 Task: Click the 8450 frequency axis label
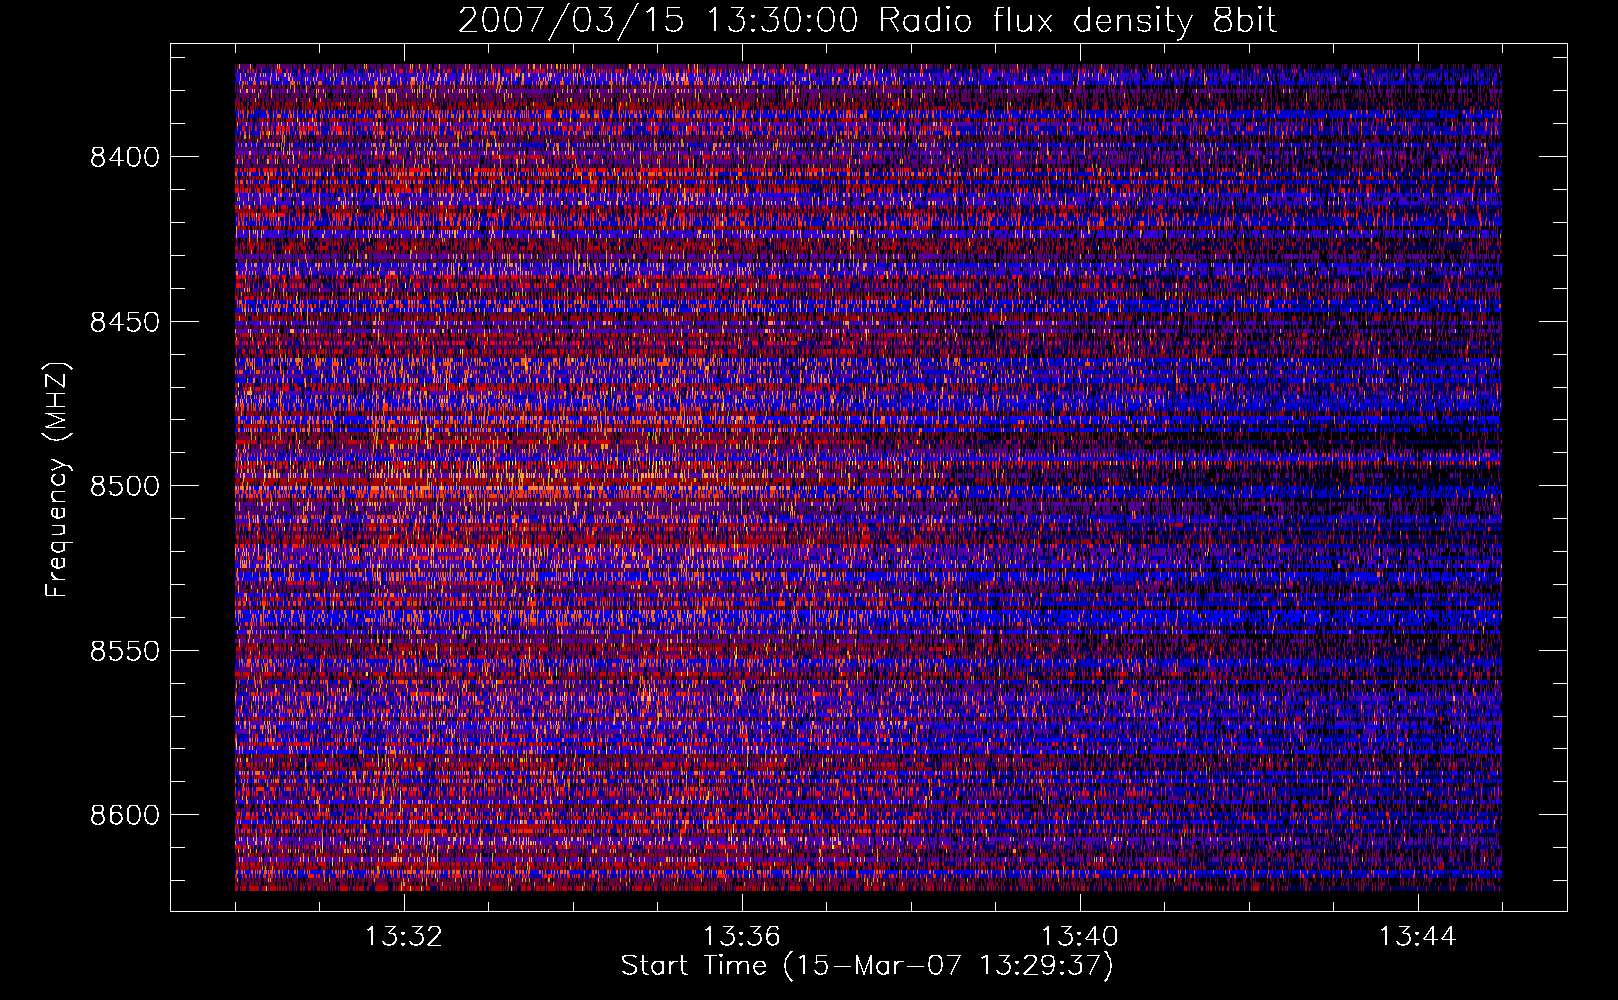click(124, 322)
